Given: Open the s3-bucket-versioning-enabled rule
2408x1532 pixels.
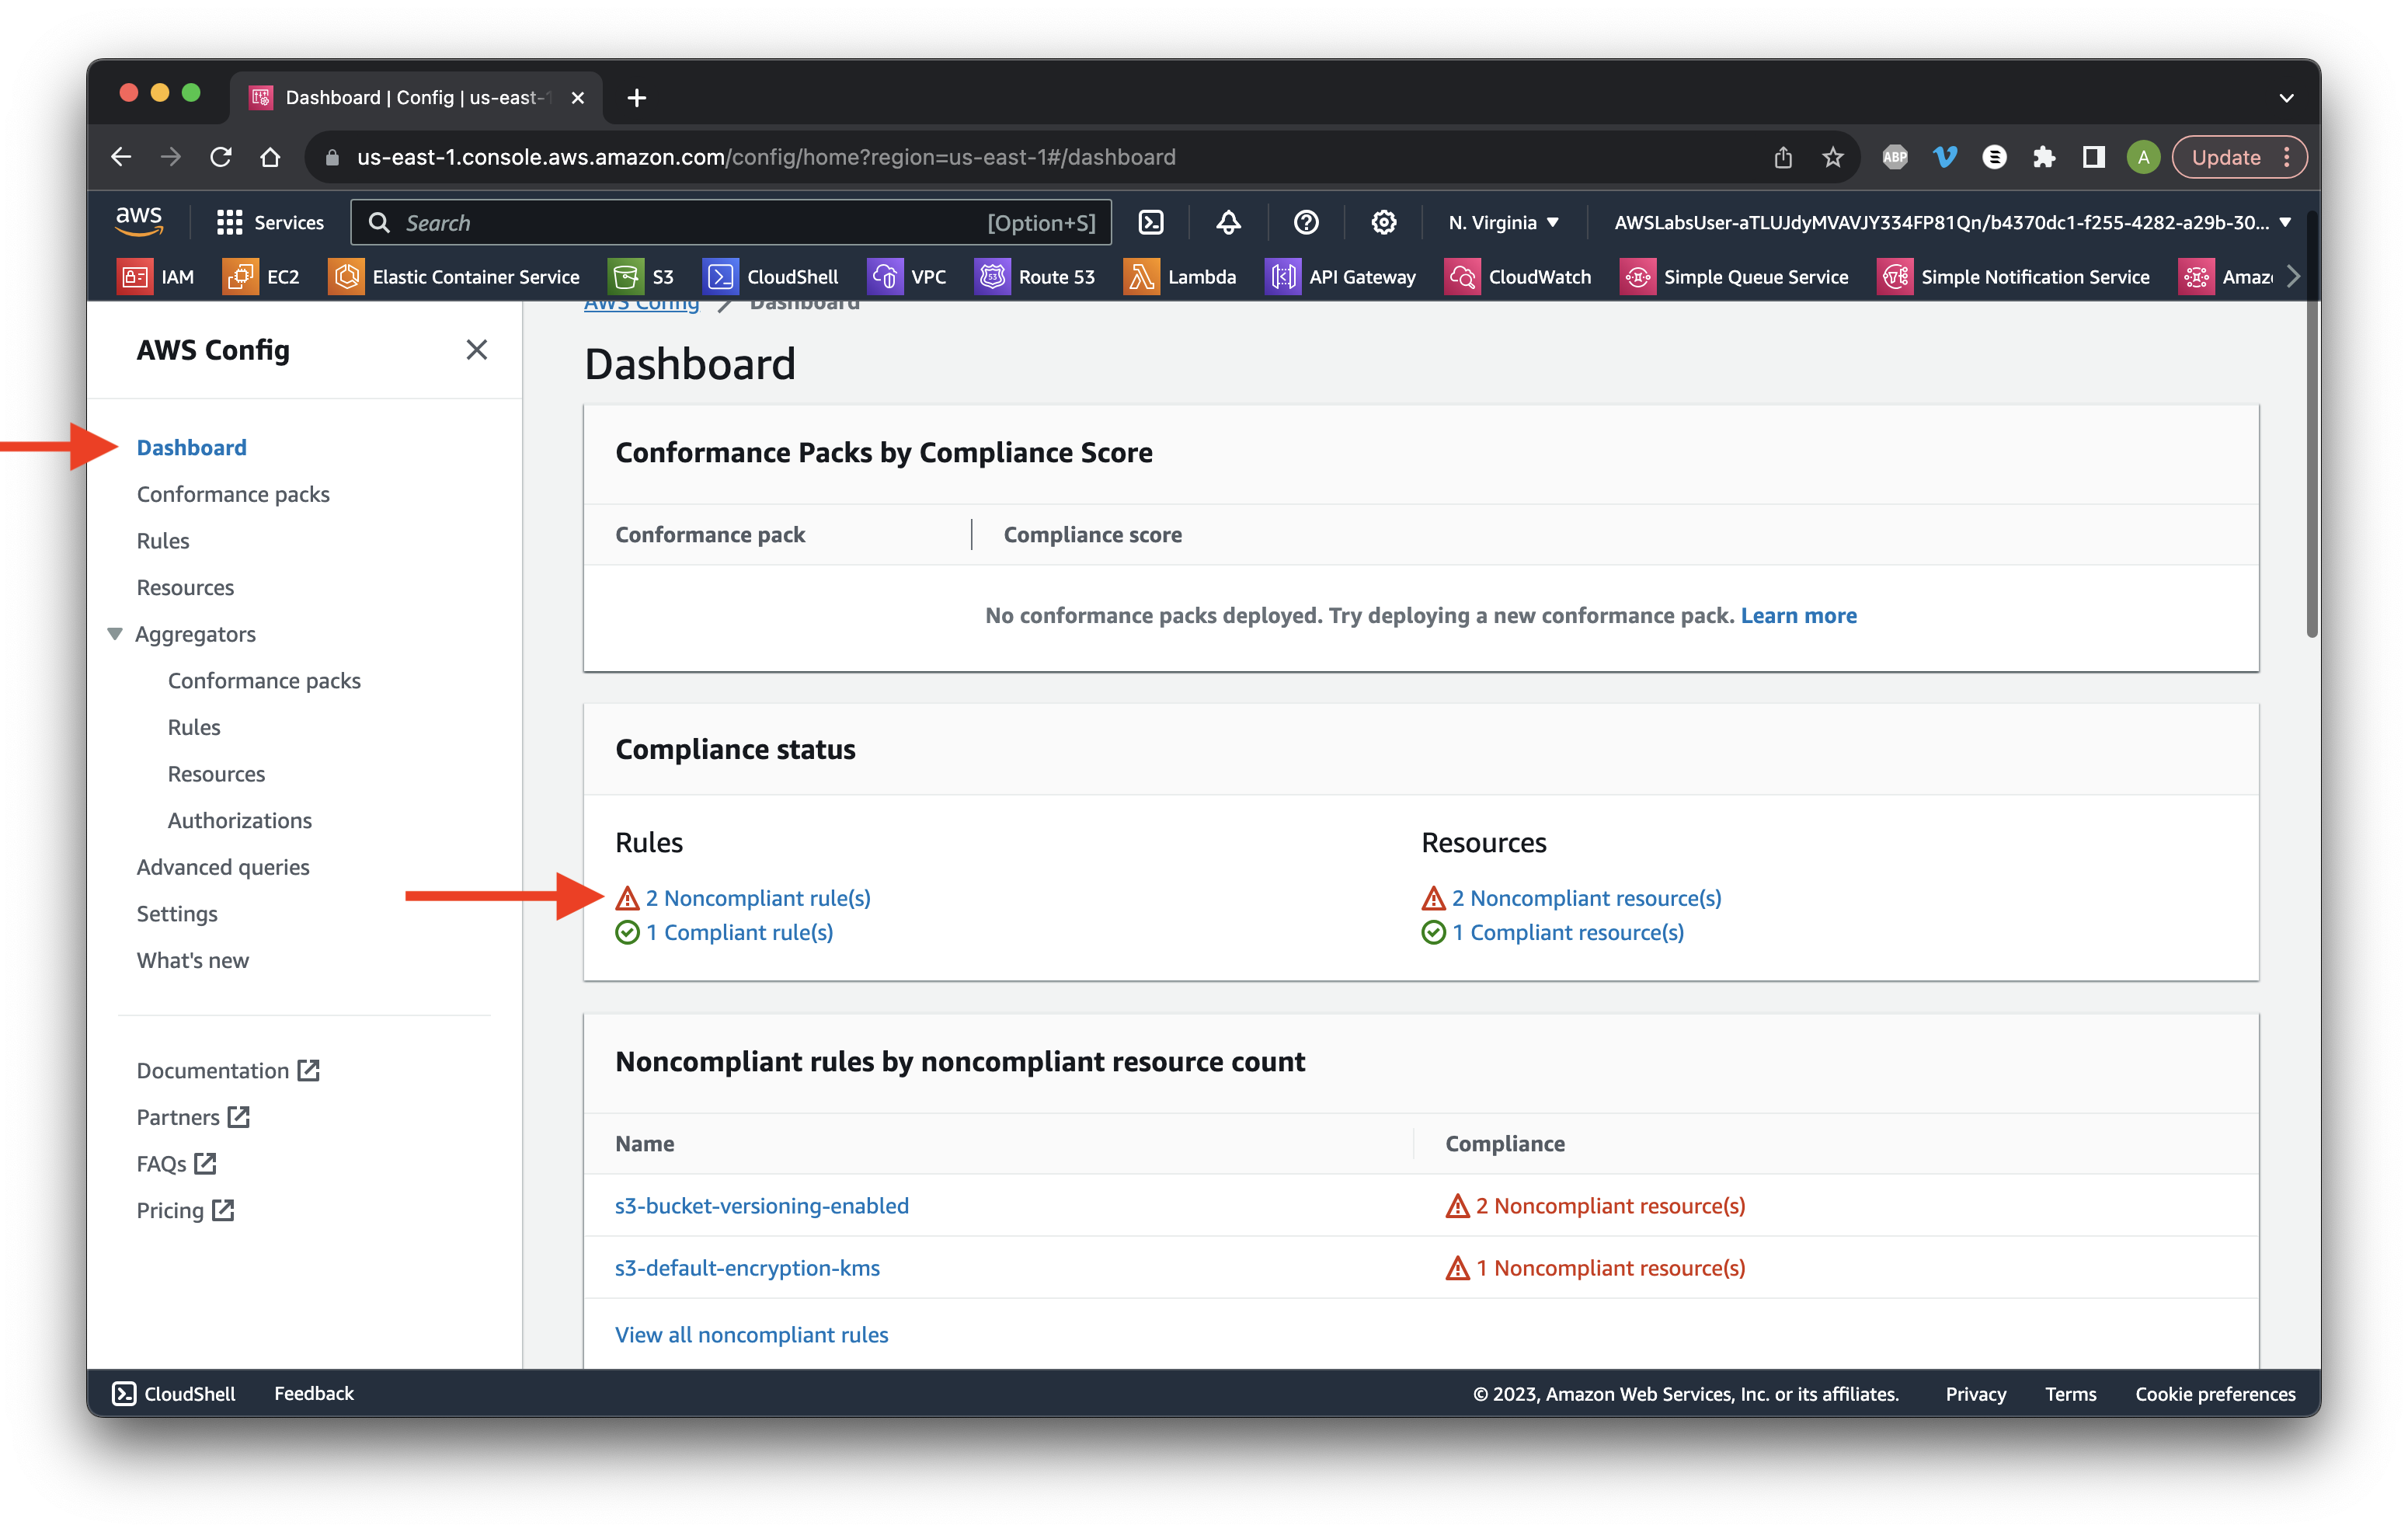Looking at the screenshot, I should click(762, 1205).
